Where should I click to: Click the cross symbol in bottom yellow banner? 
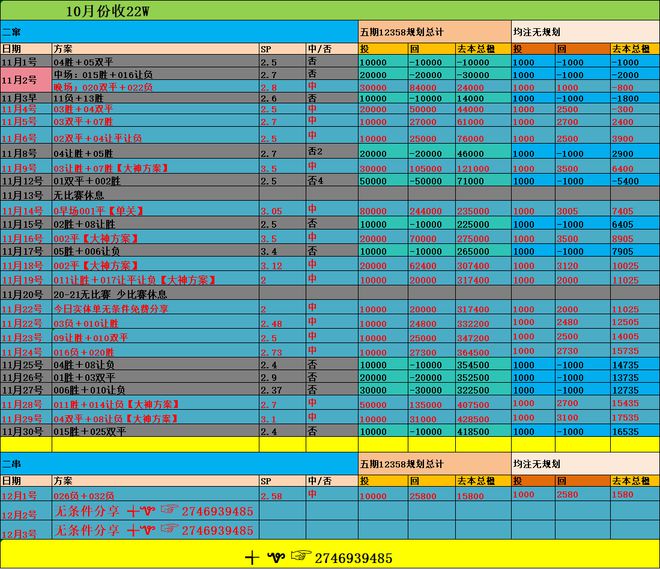(x=252, y=557)
